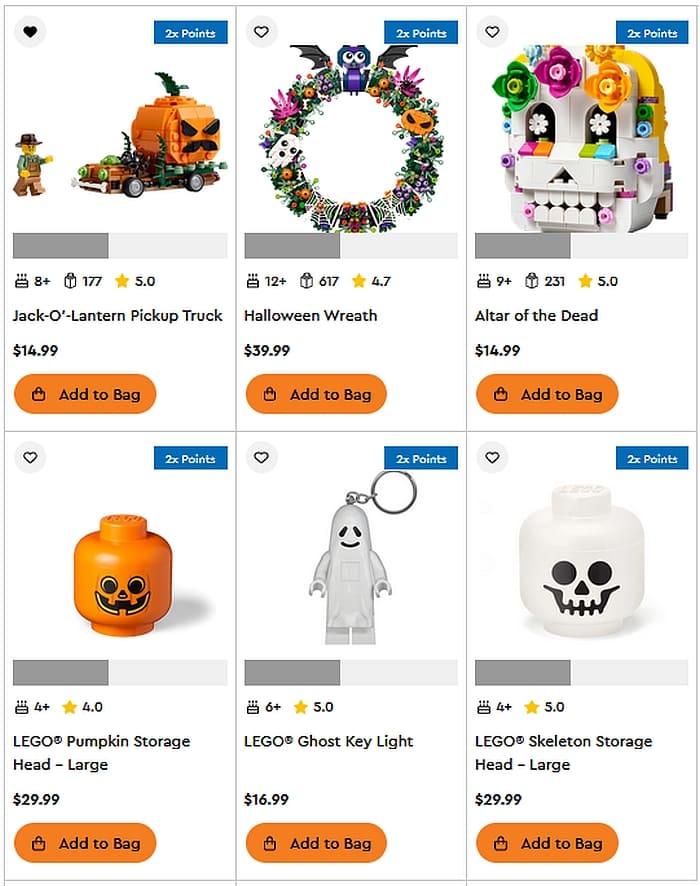Open the Altar of the Dead product title

click(536, 315)
